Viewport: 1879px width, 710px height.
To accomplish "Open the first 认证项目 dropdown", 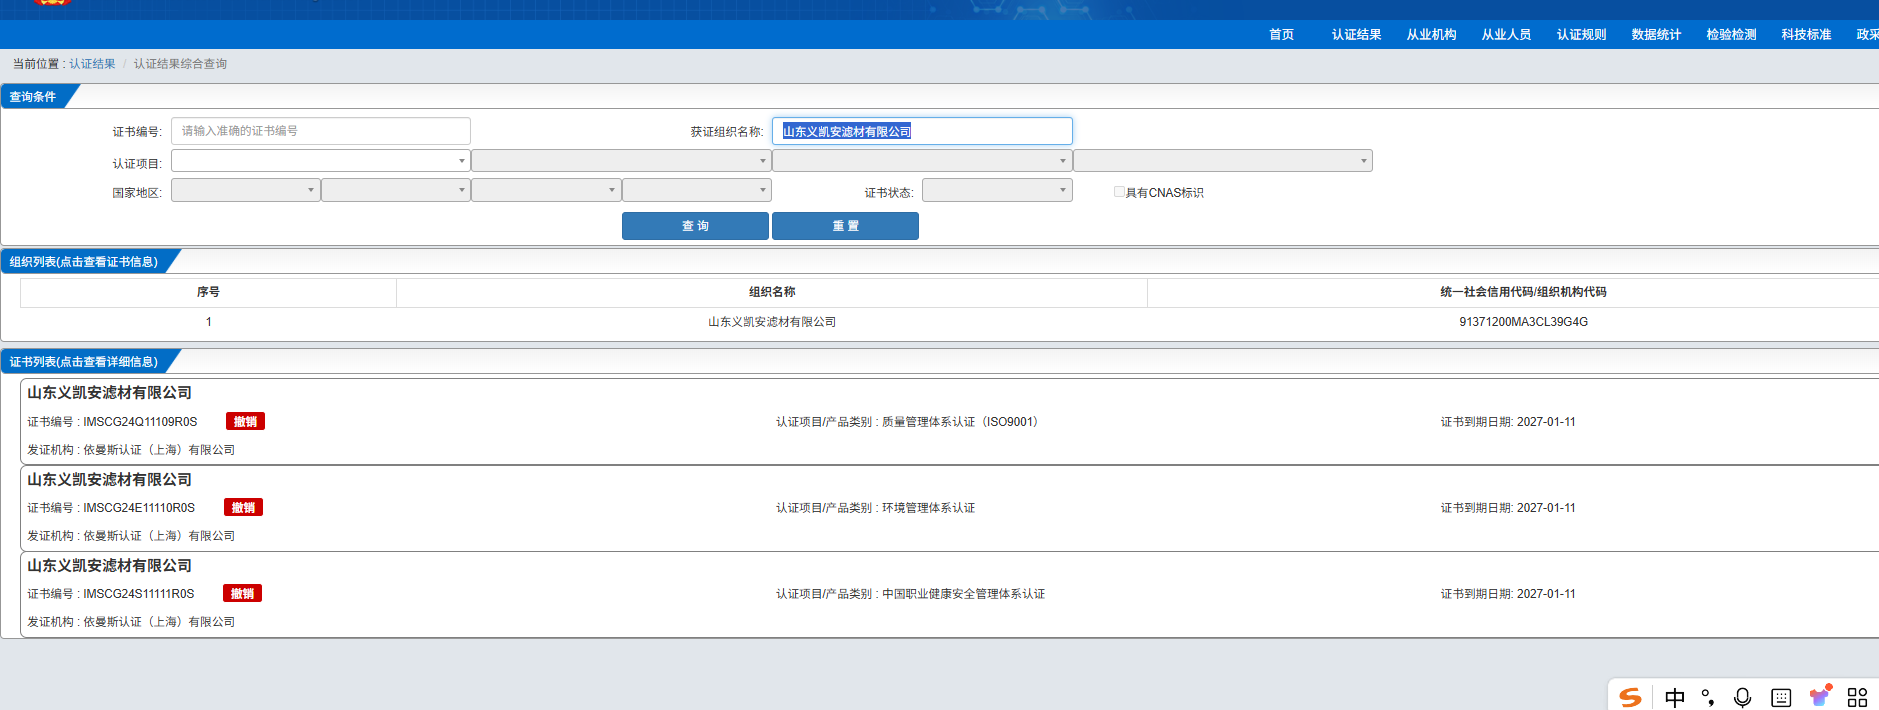I will 321,161.
